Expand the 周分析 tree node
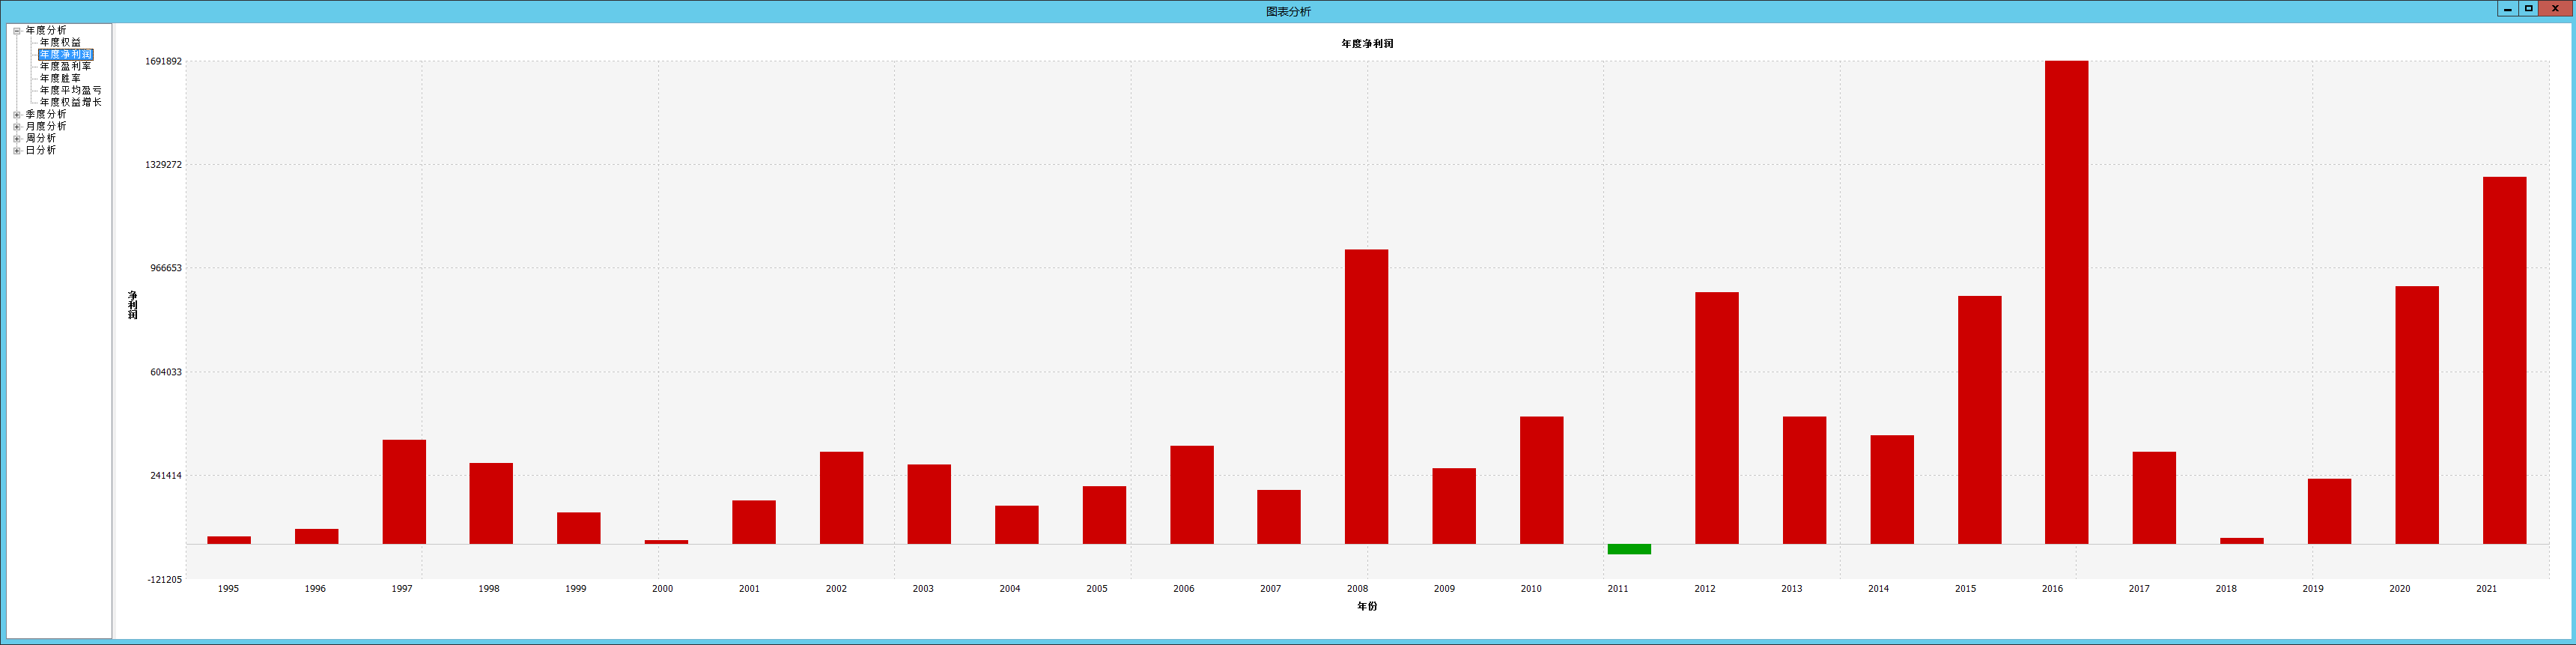The height and width of the screenshot is (645, 2576). point(17,139)
